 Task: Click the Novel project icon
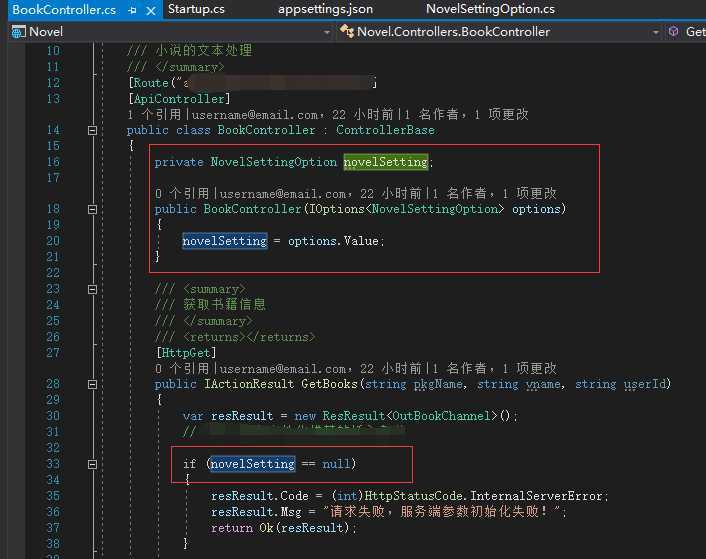click(18, 32)
